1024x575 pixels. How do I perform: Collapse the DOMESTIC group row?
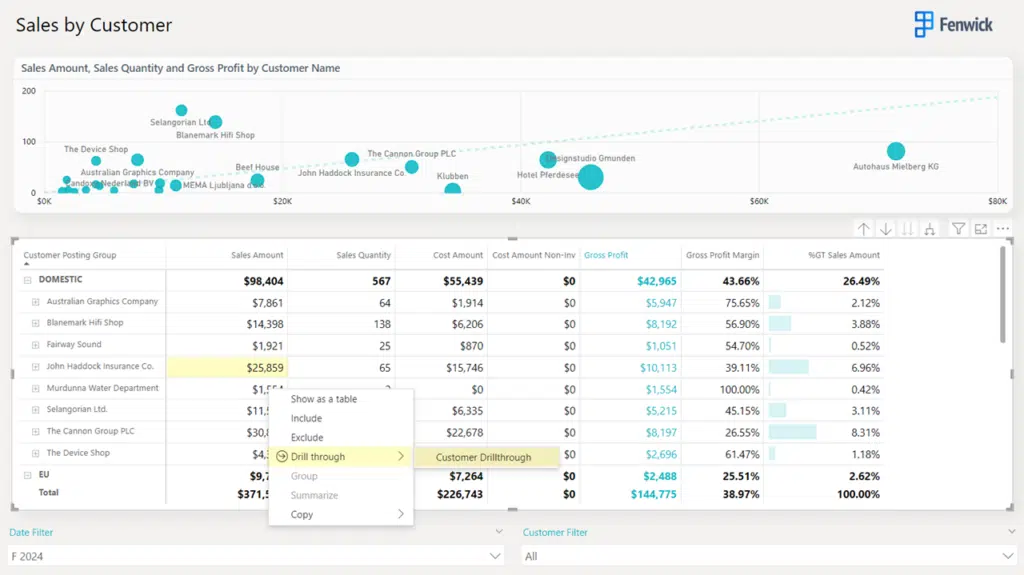(28, 280)
